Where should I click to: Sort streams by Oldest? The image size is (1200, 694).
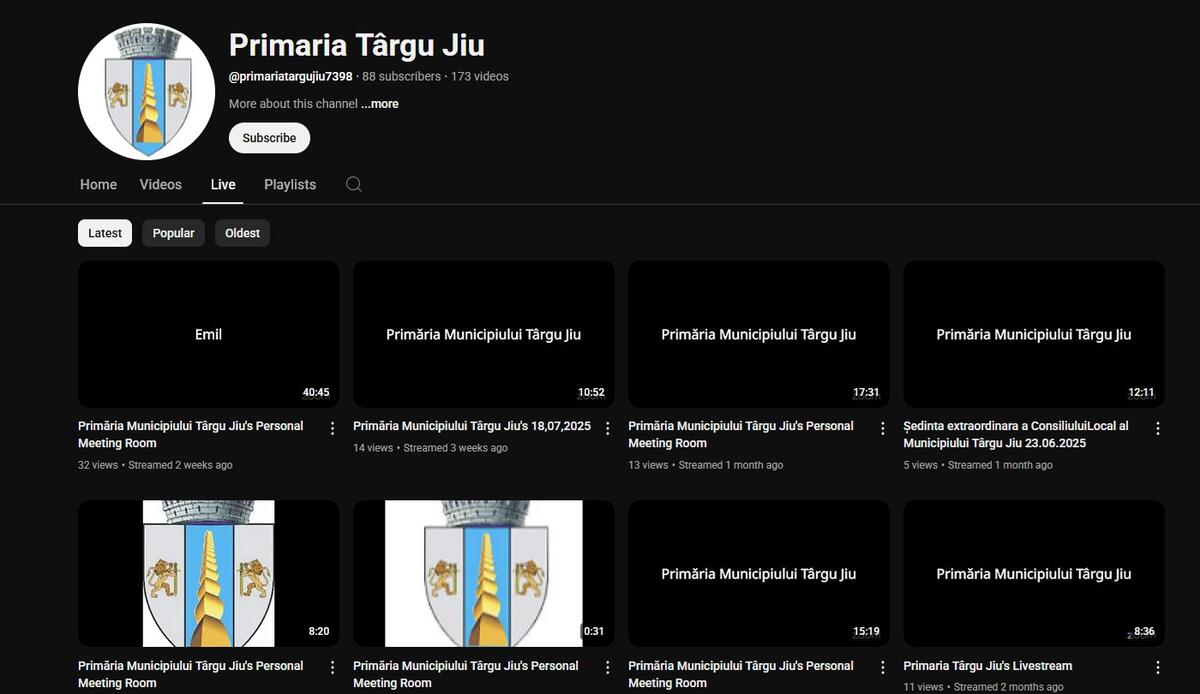[242, 233]
